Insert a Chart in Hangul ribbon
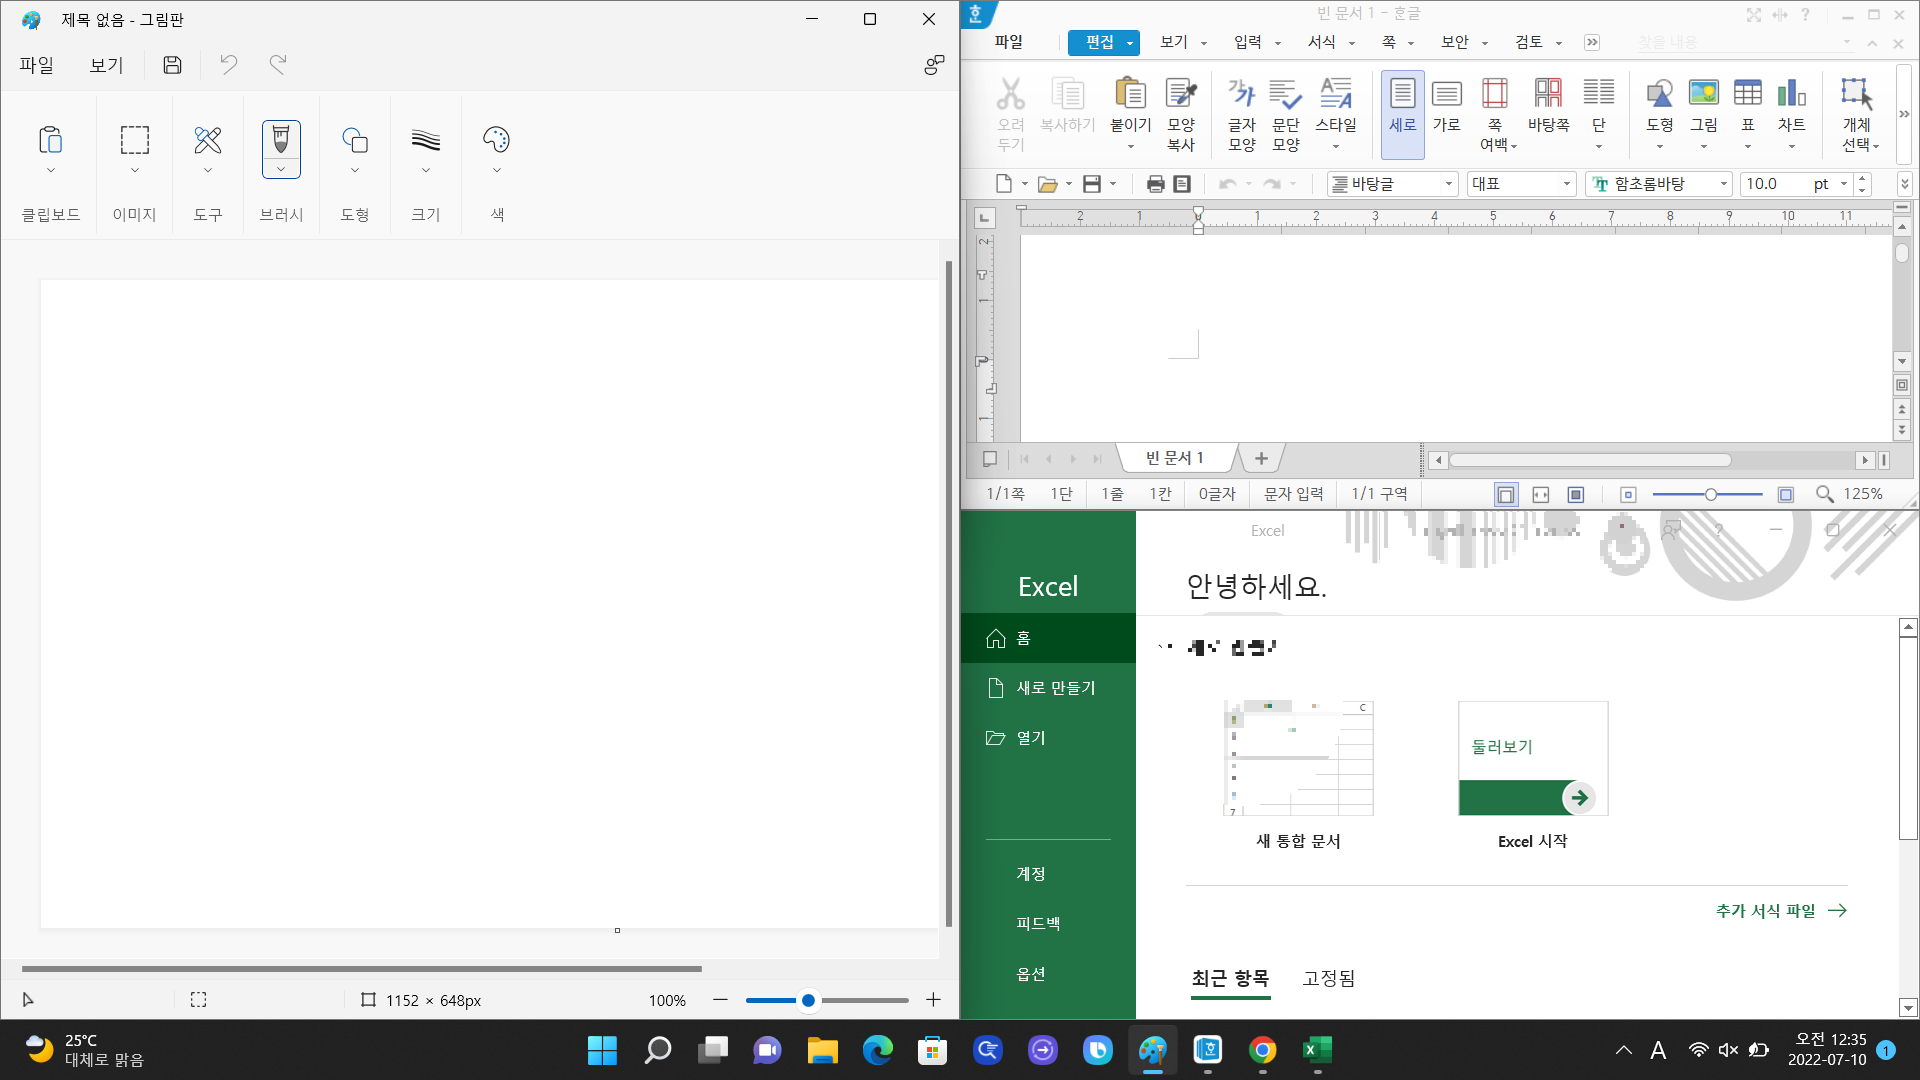Screen dimensions: 1920x1080 pos(1791,94)
